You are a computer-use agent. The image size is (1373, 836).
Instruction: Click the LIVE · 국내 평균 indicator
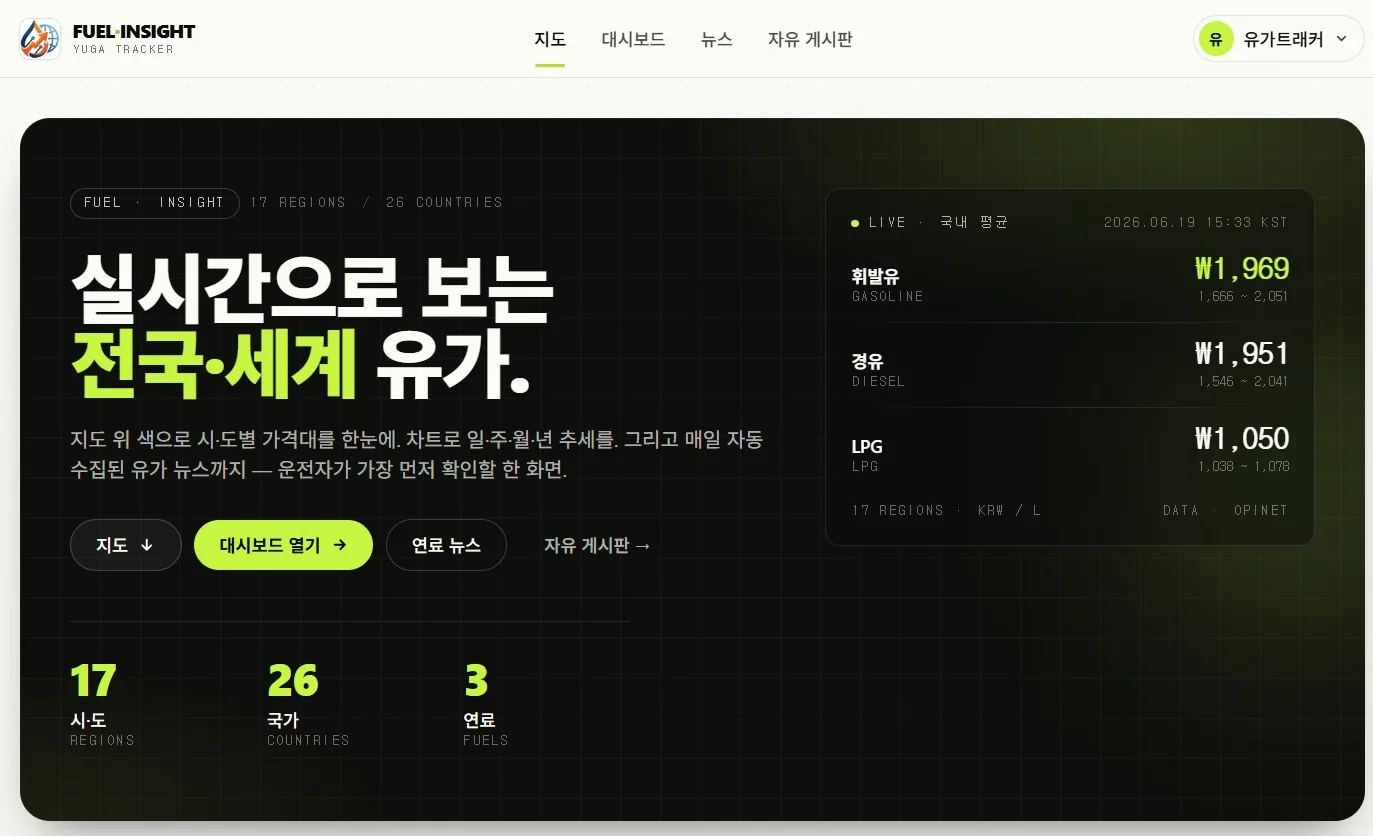click(929, 222)
